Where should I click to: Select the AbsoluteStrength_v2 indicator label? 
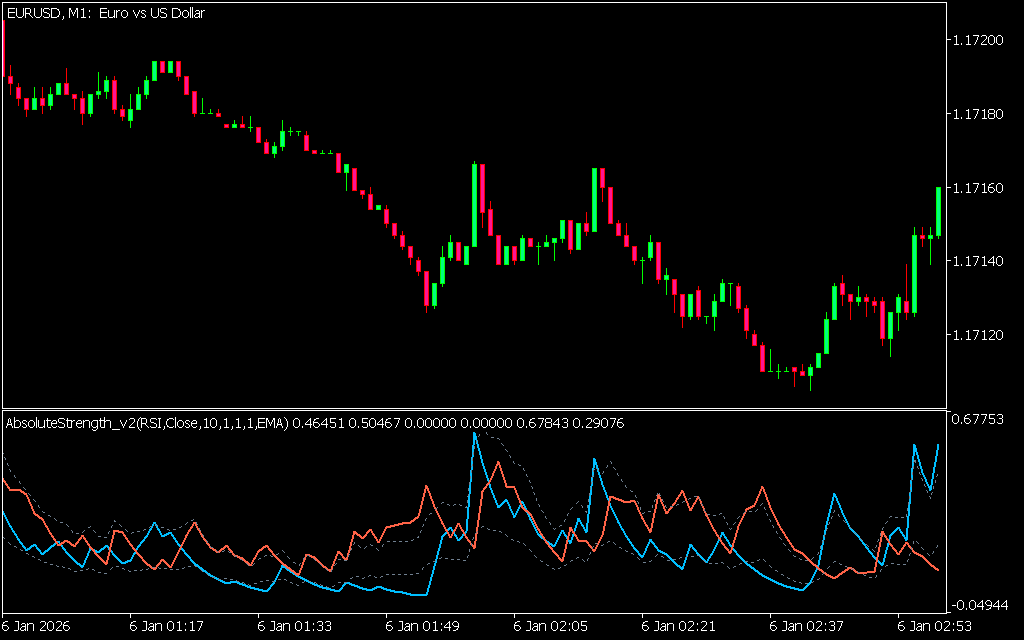point(147,423)
